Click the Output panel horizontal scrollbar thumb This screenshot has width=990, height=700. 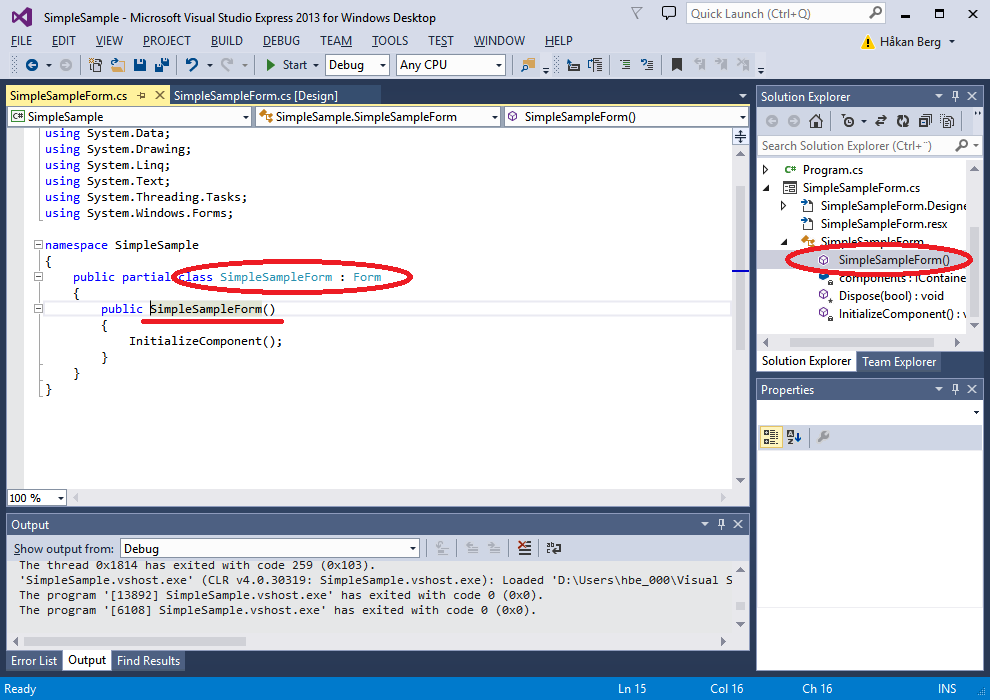click(134, 641)
